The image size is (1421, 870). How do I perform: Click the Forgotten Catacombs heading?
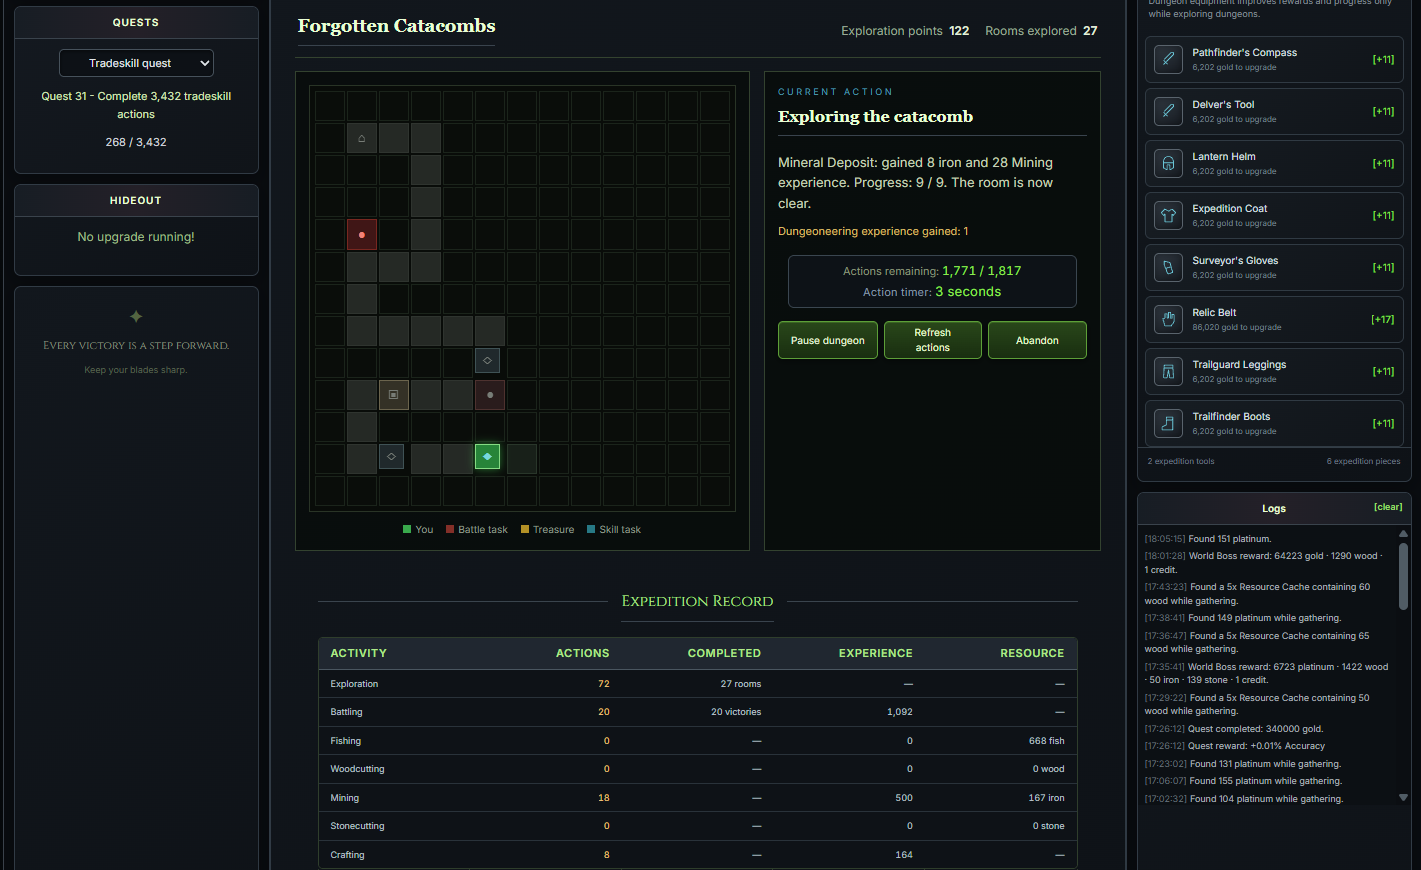(396, 26)
